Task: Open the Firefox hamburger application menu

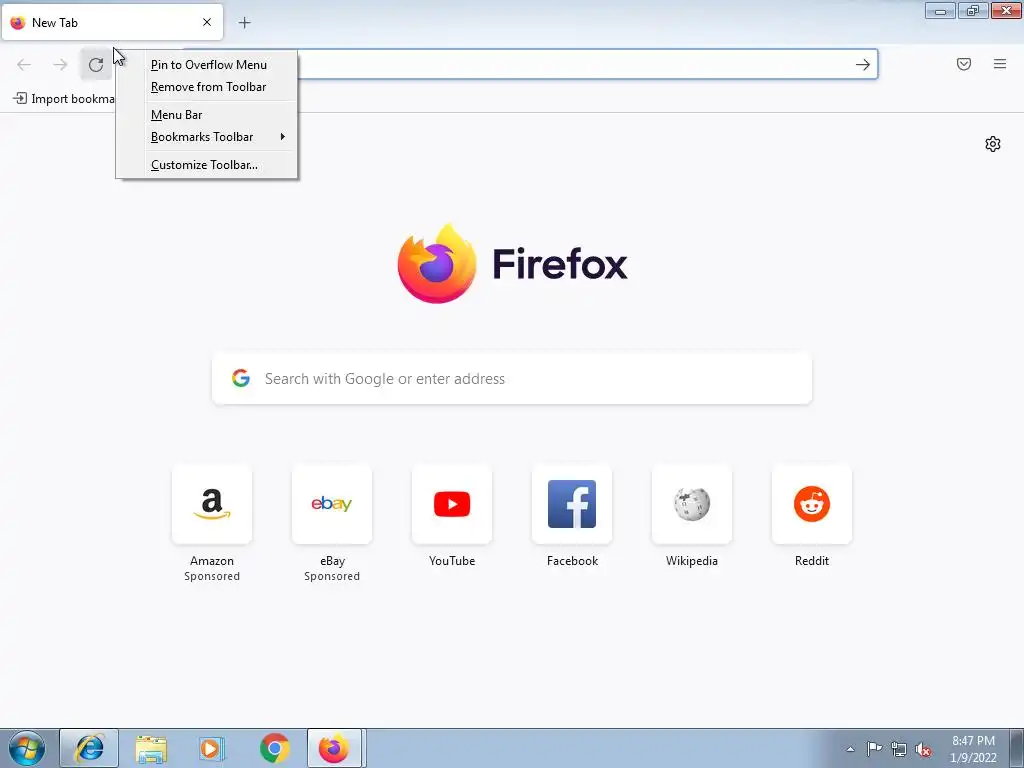Action: [x=1000, y=64]
